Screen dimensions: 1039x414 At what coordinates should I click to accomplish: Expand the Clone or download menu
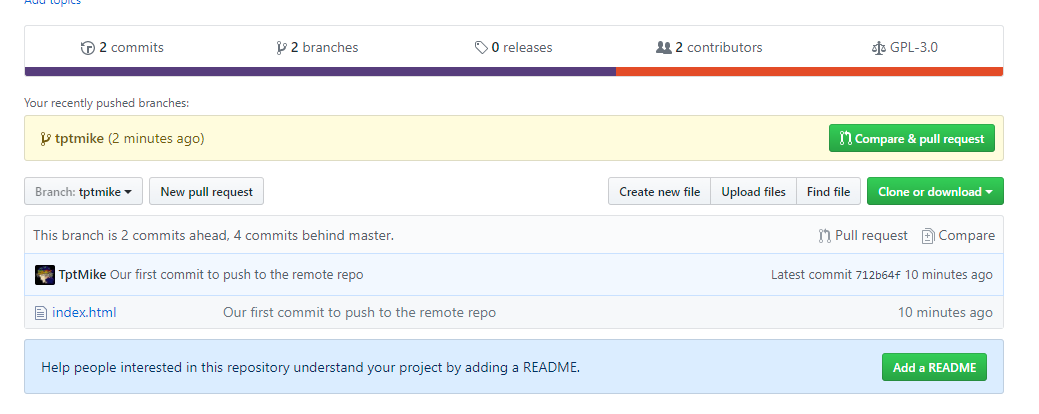click(935, 192)
